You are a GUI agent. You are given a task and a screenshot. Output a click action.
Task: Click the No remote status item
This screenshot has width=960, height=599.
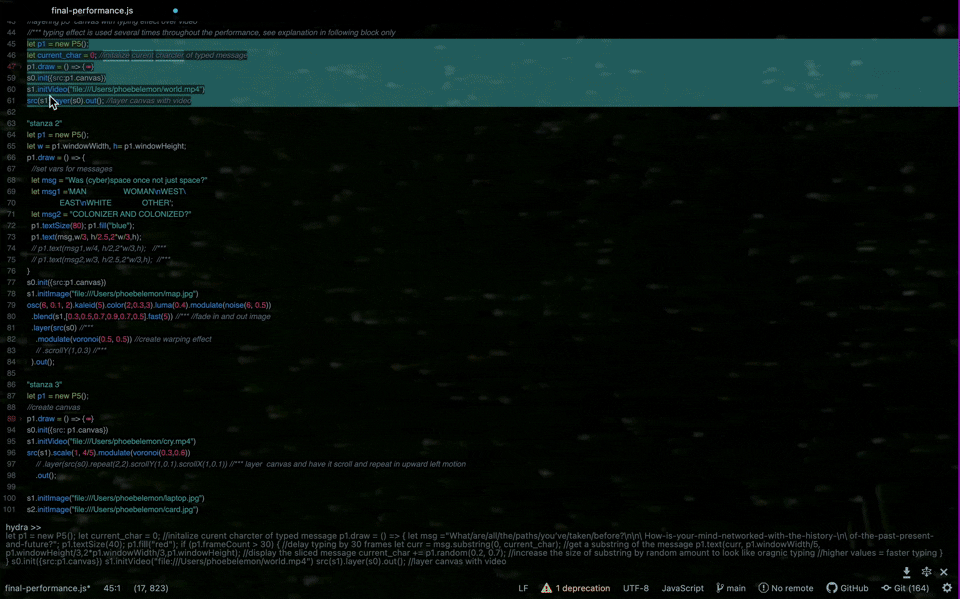[x=785, y=588]
